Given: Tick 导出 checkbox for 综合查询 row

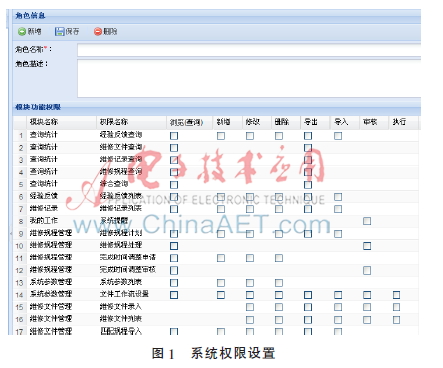Looking at the screenshot, I should pos(308,184).
